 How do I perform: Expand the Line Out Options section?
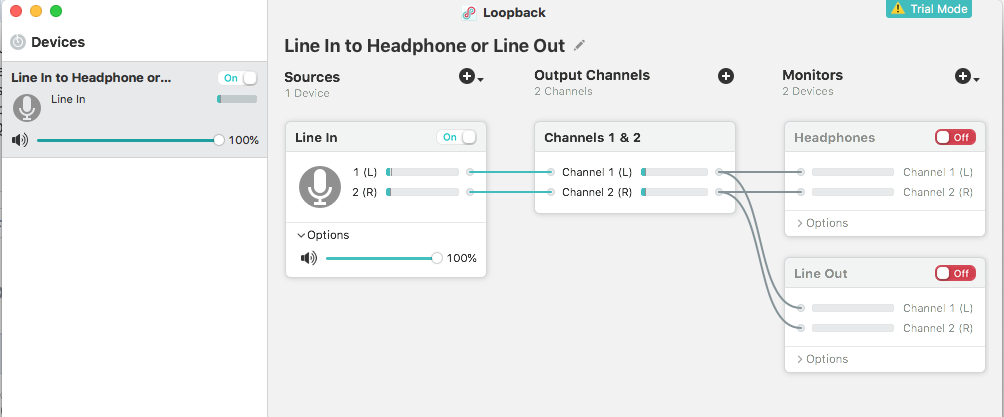(822, 359)
